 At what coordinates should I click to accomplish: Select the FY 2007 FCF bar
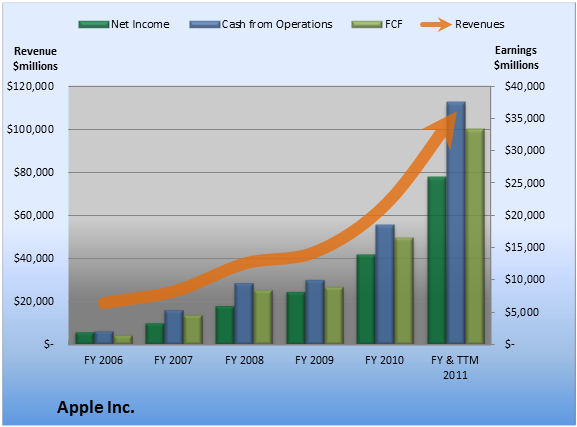[193, 330]
